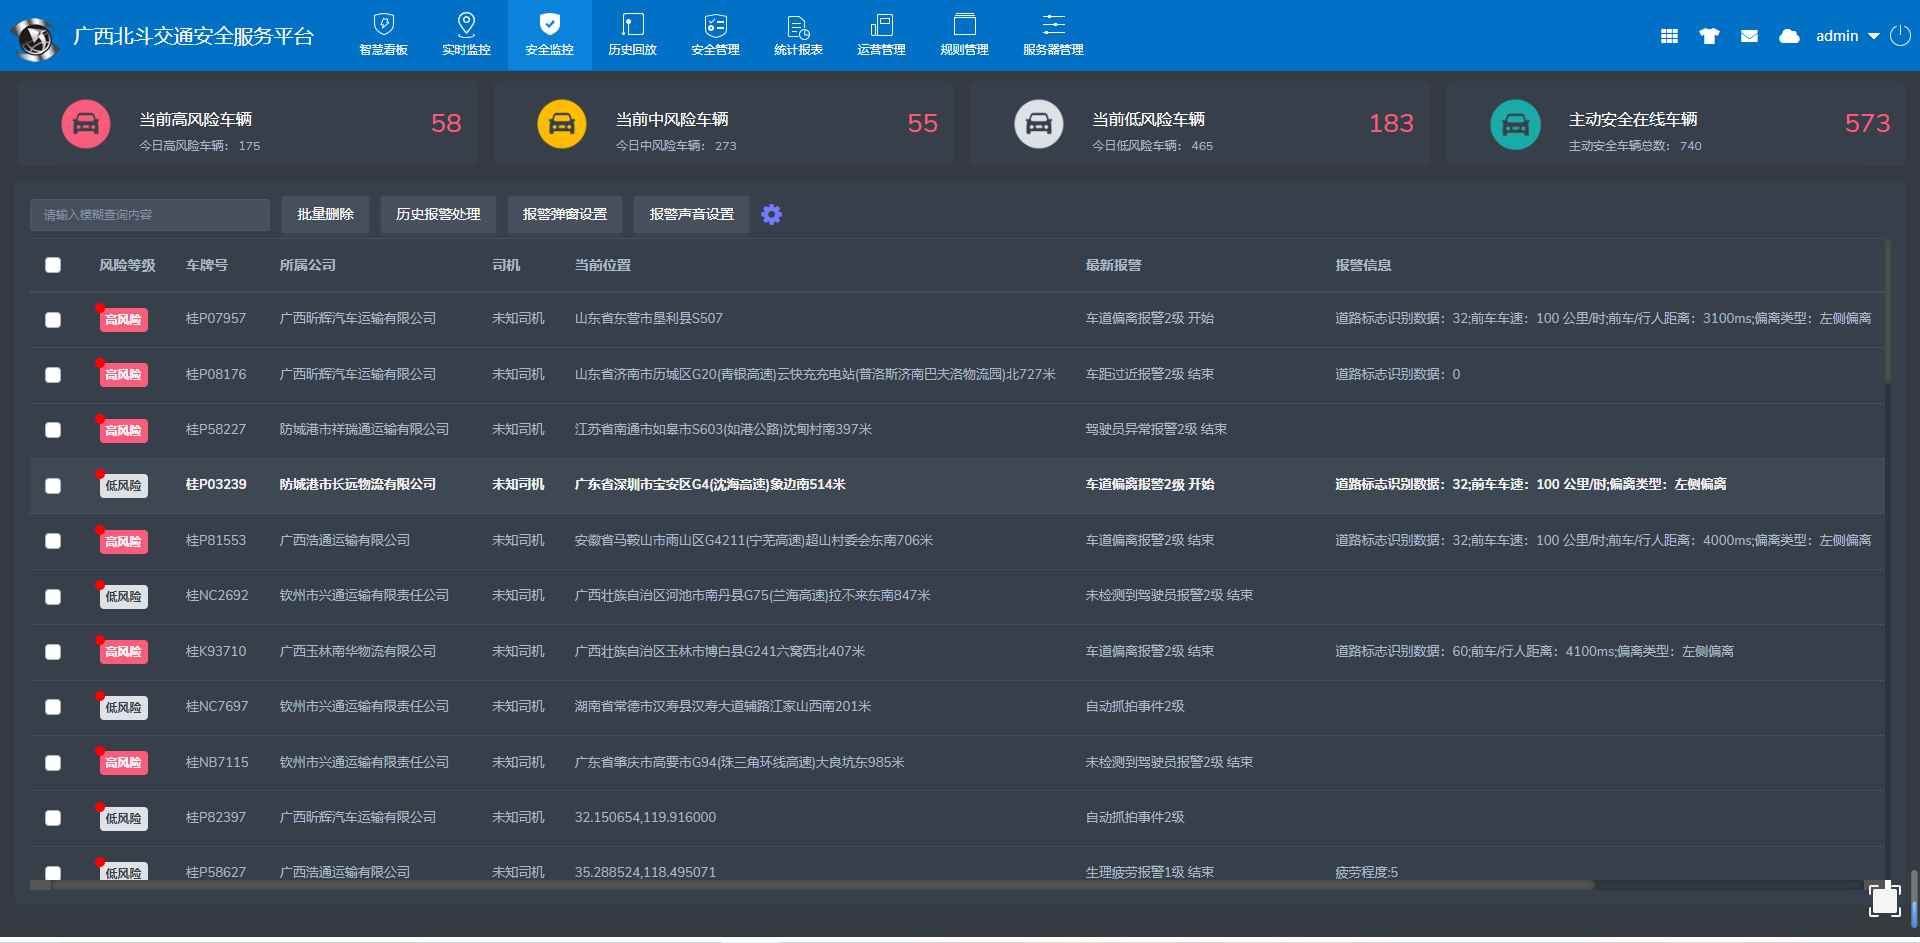Click location 山东省东营市垦利县S507
Image resolution: width=1920 pixels, height=943 pixels.
[x=649, y=318]
